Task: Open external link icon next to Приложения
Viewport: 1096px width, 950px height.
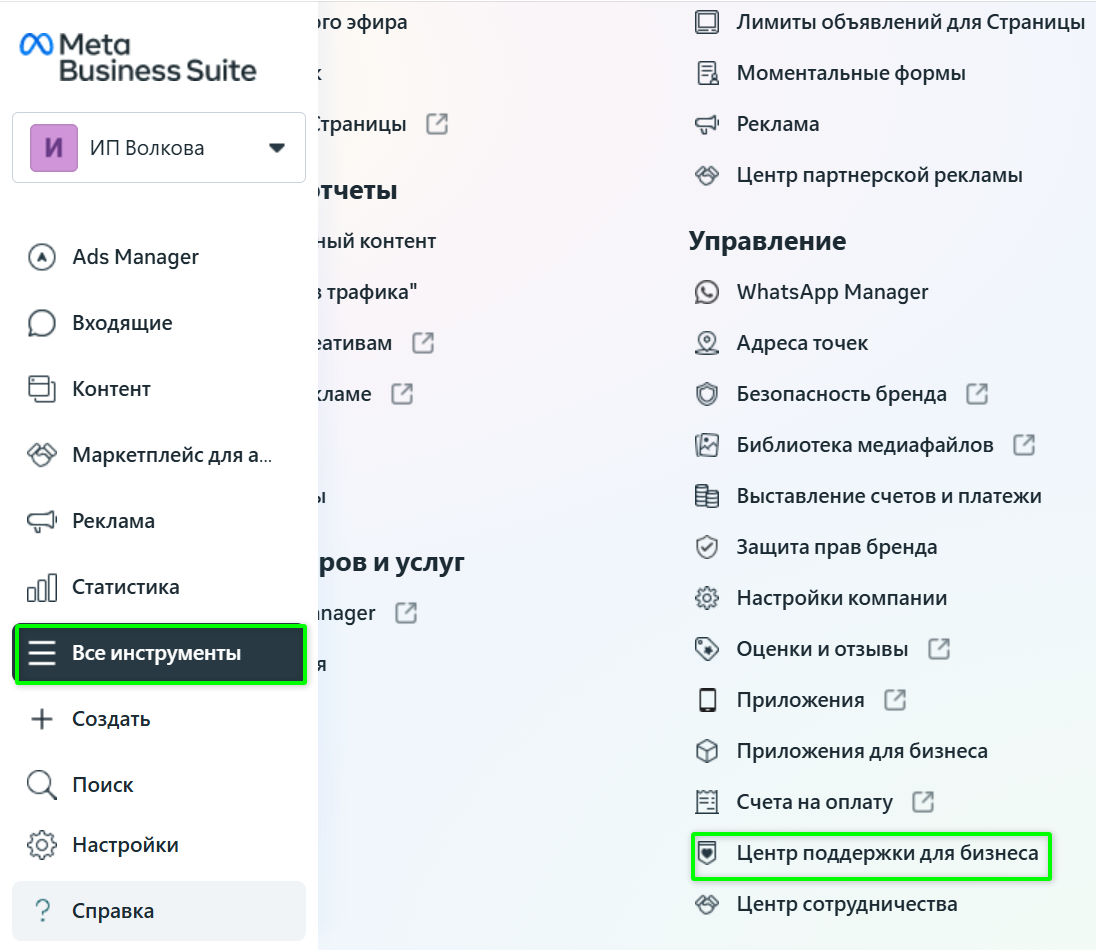Action: (x=895, y=700)
